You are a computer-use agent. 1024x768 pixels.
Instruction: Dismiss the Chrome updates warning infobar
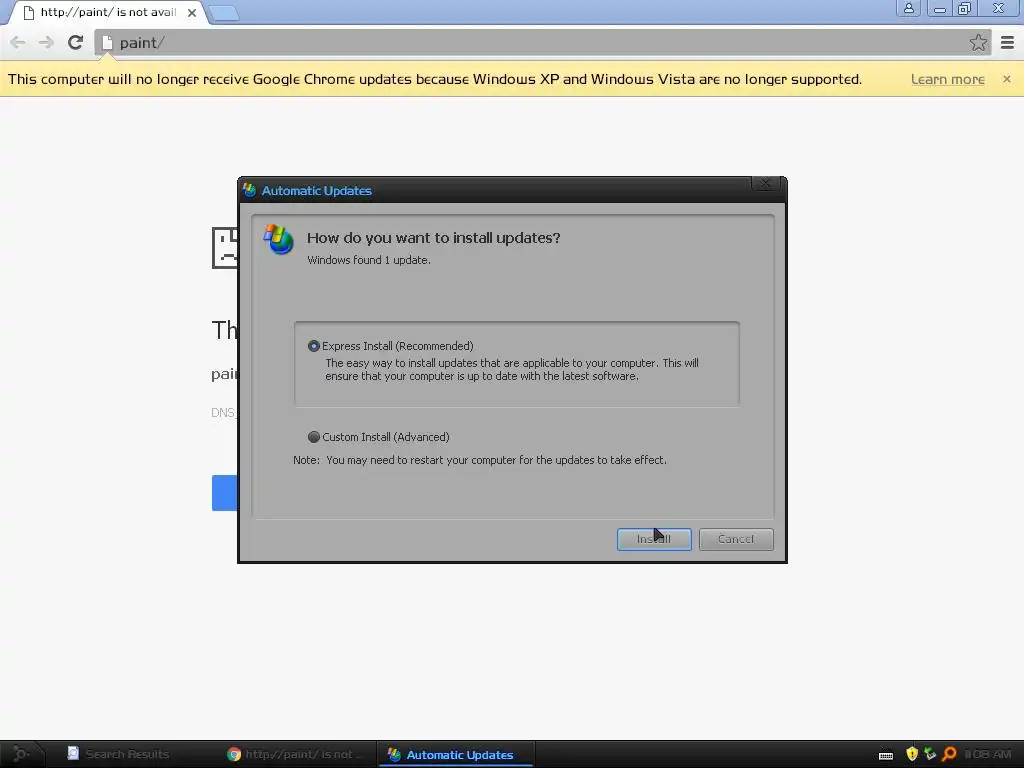click(1006, 79)
